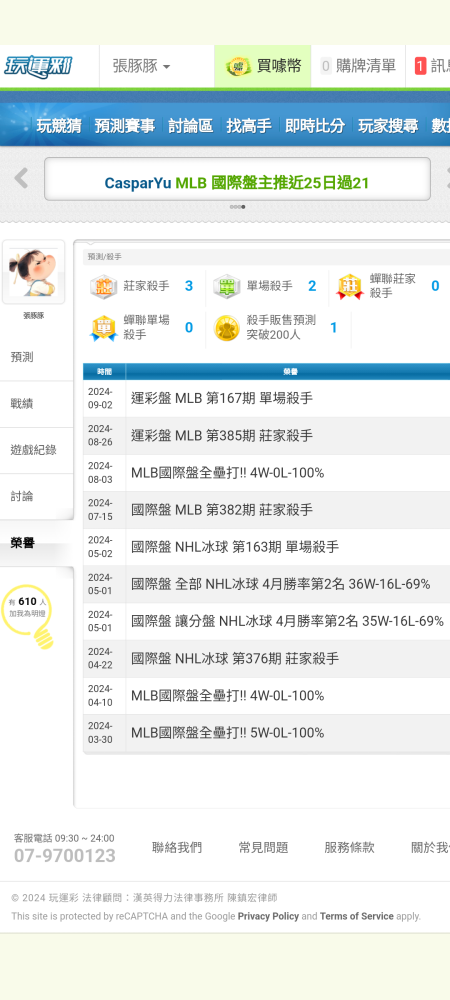Open the Terms of Service link
The width and height of the screenshot is (450, 1000).
[357, 916]
